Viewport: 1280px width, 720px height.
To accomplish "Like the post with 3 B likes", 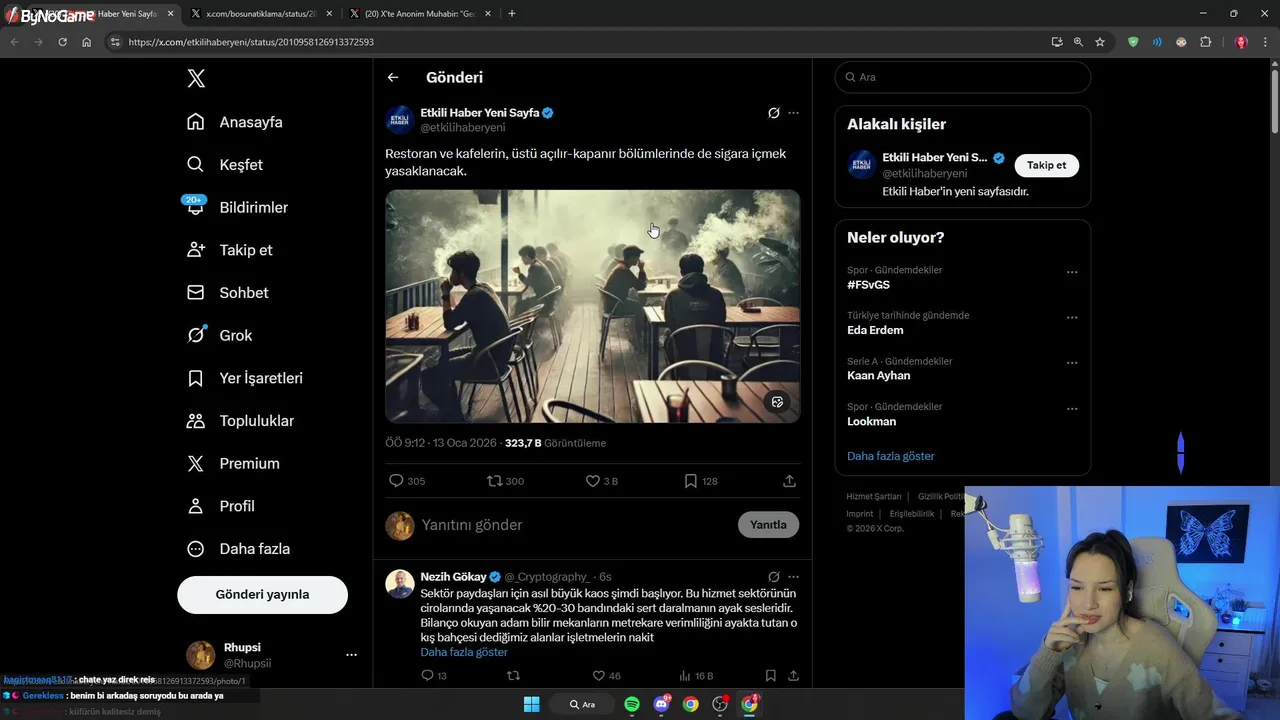I will [x=602, y=481].
